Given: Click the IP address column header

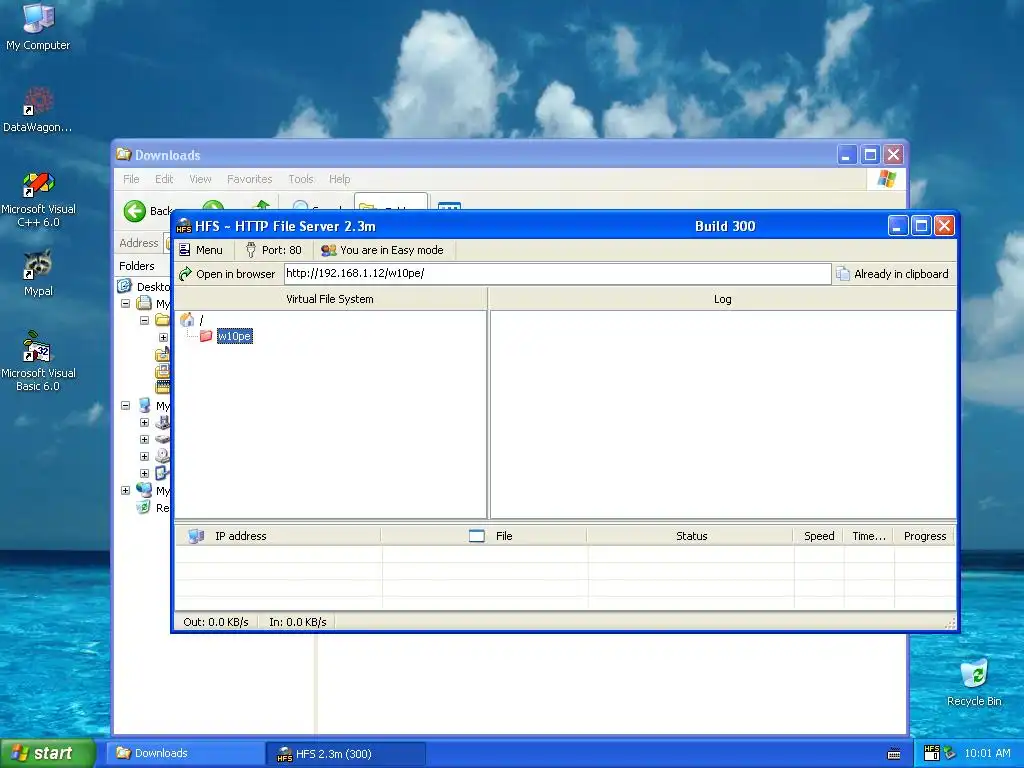Looking at the screenshot, I should click(x=278, y=536).
